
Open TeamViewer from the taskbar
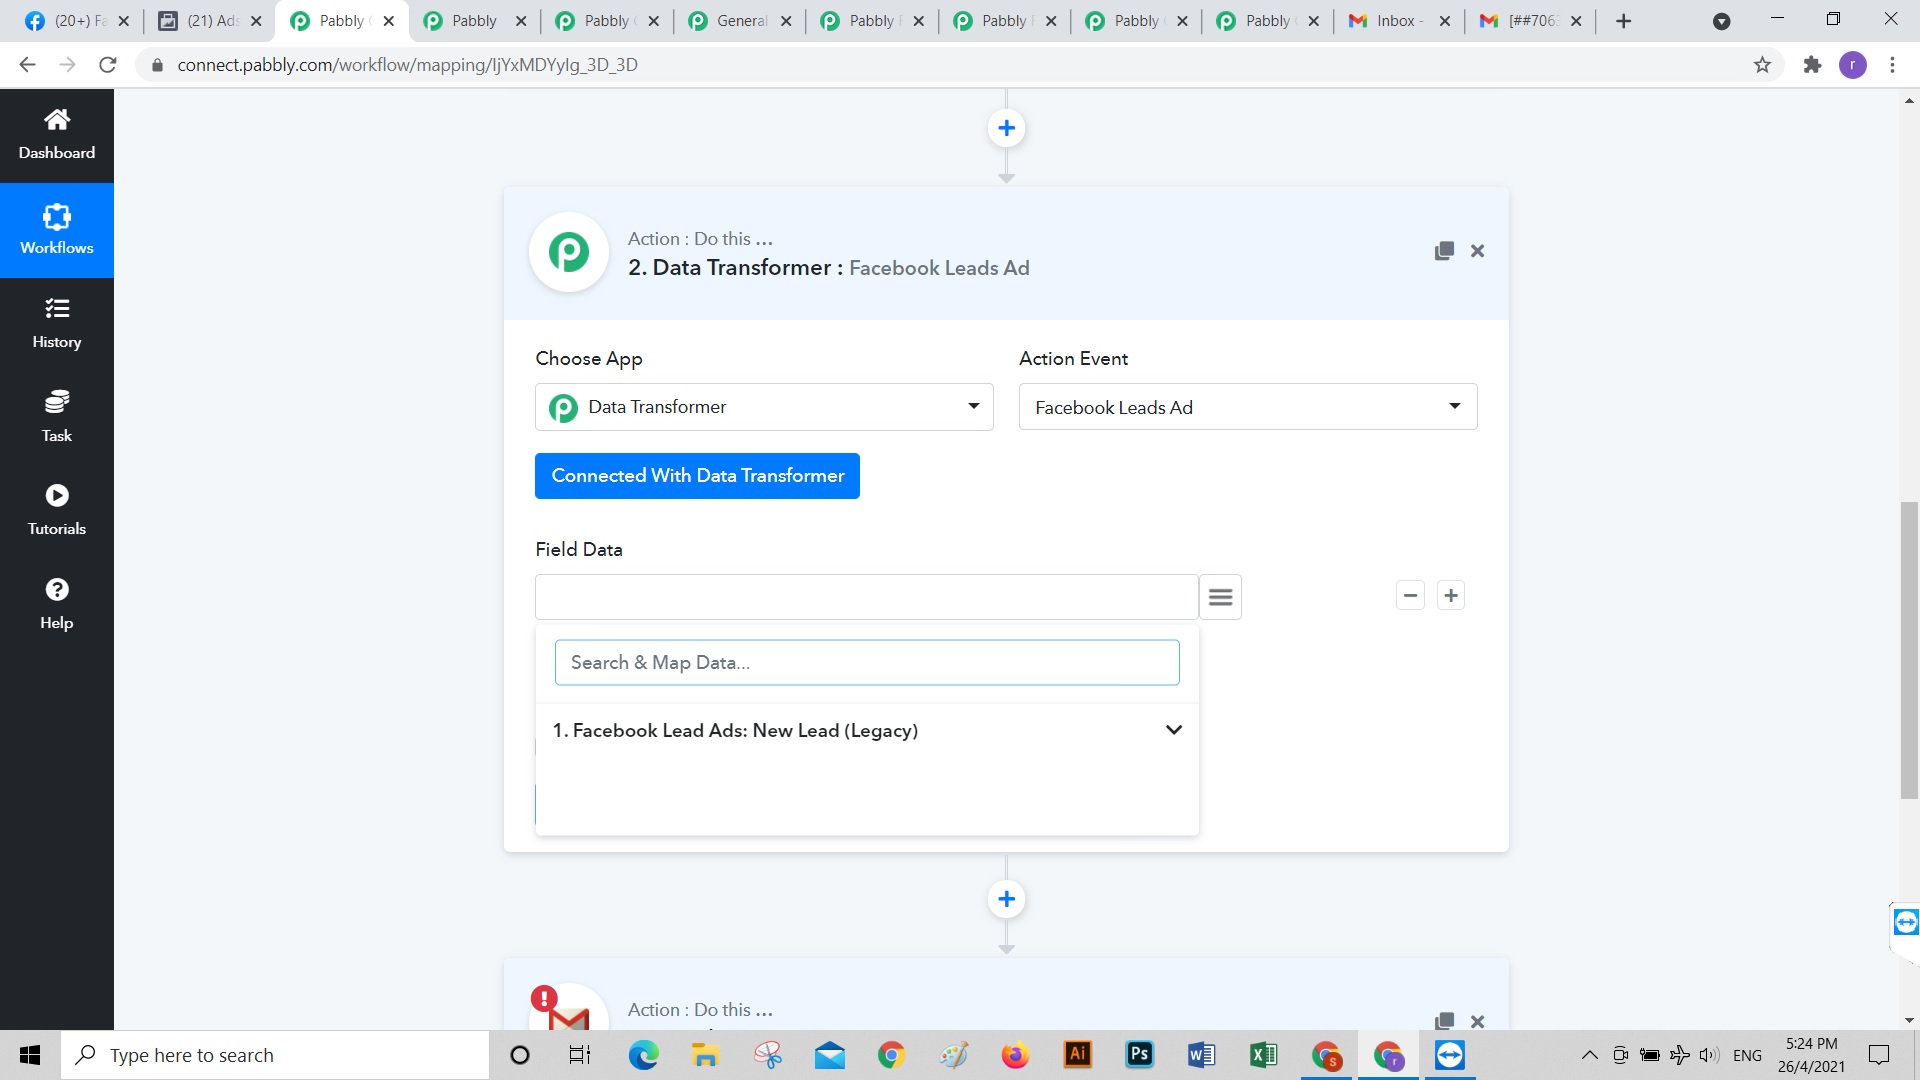(1449, 1055)
